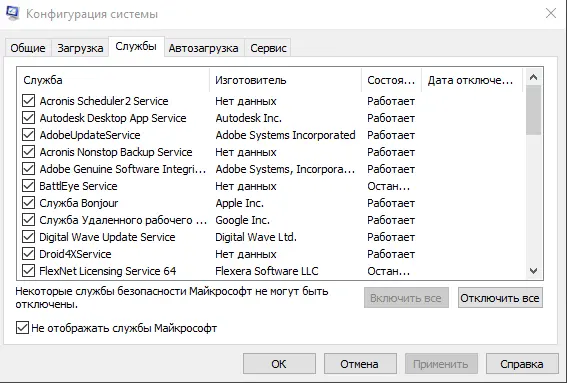Click Digital Wave Update Service name
This screenshot has width=567, height=383.
click(107, 237)
